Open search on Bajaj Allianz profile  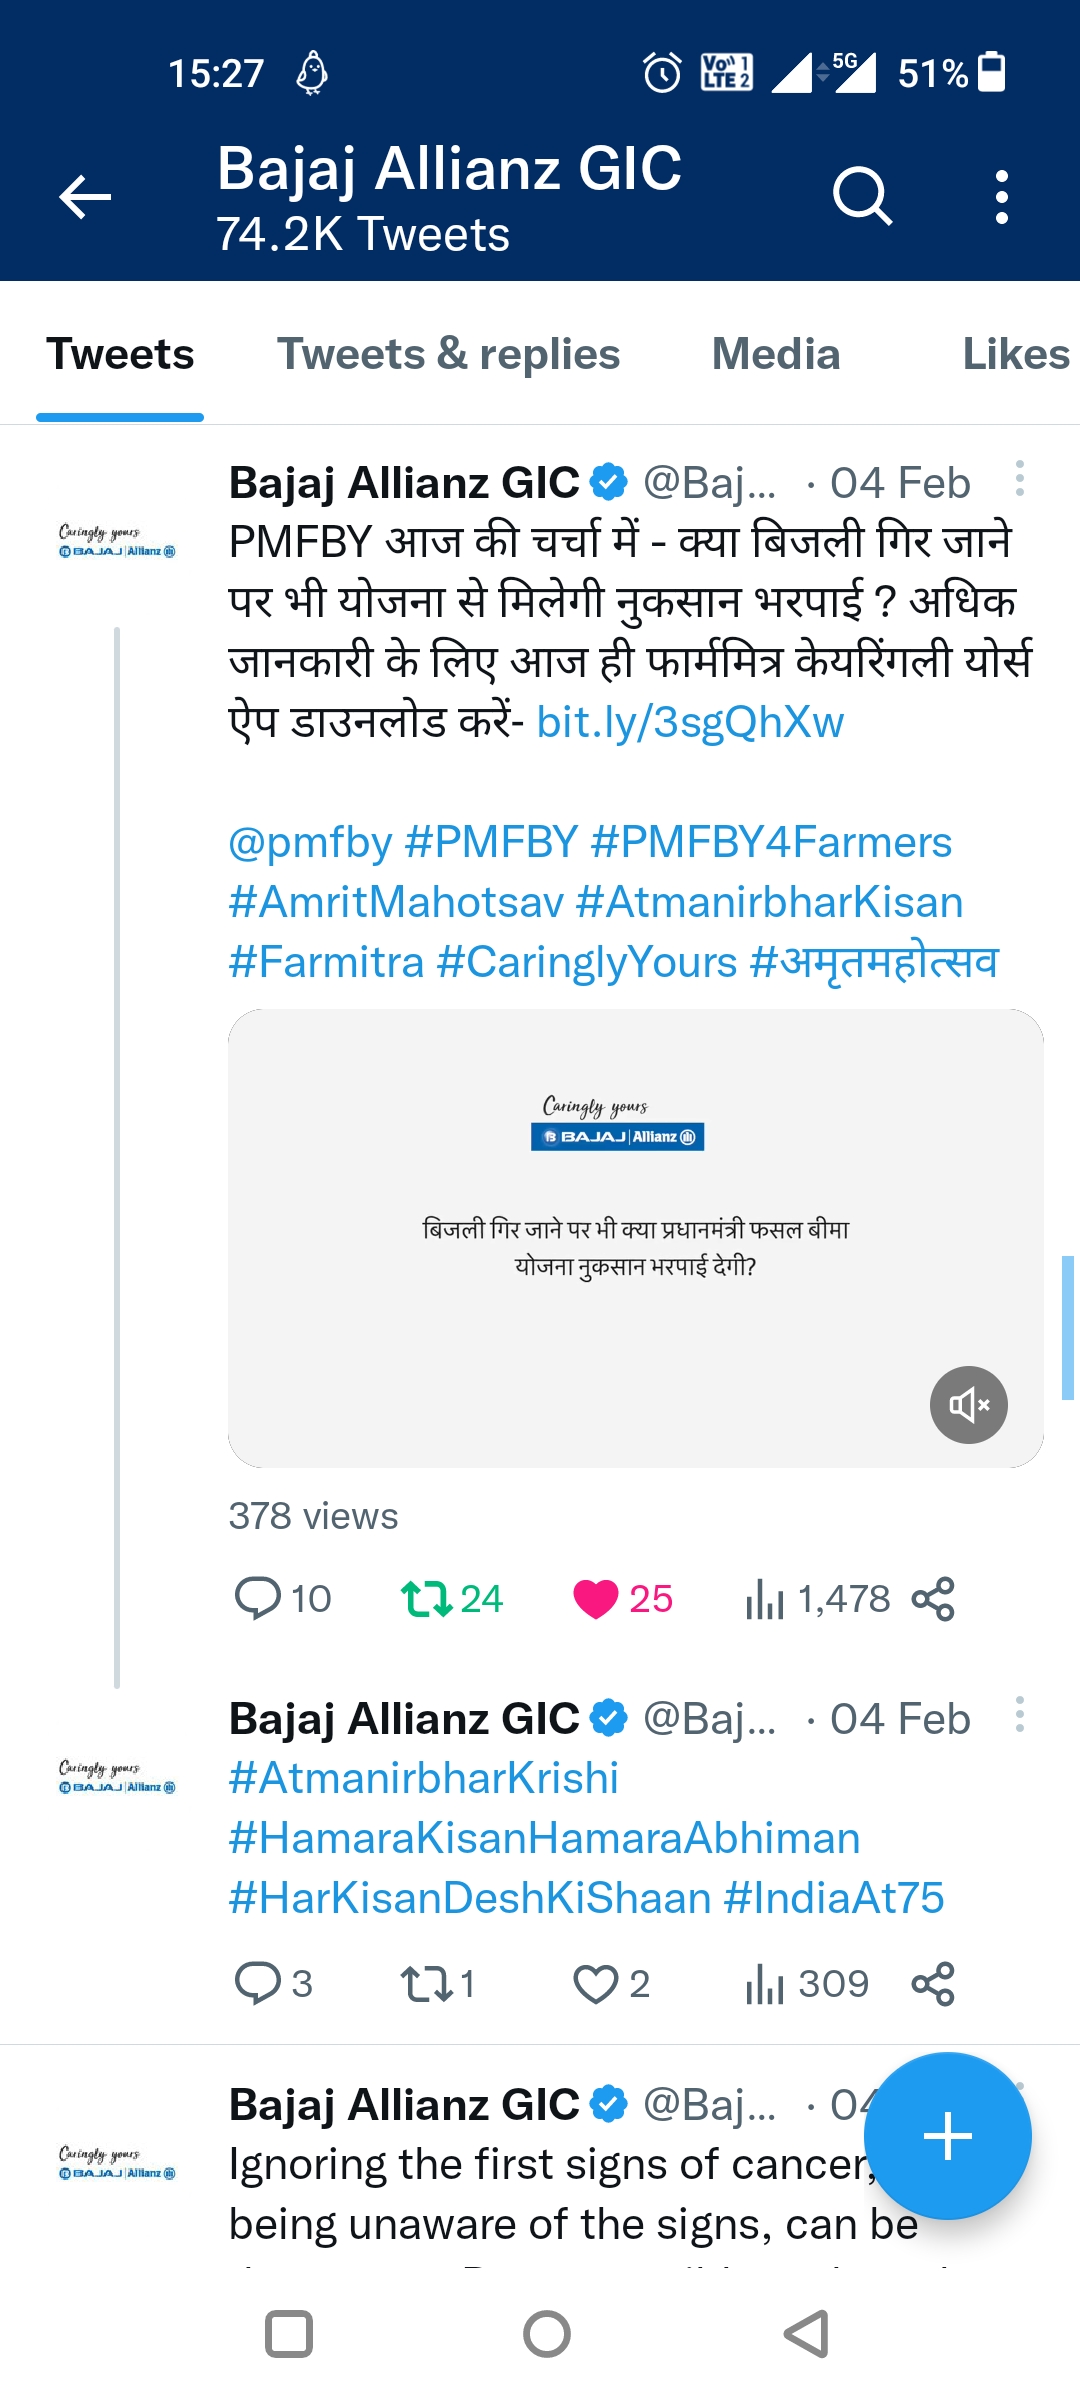tap(862, 196)
